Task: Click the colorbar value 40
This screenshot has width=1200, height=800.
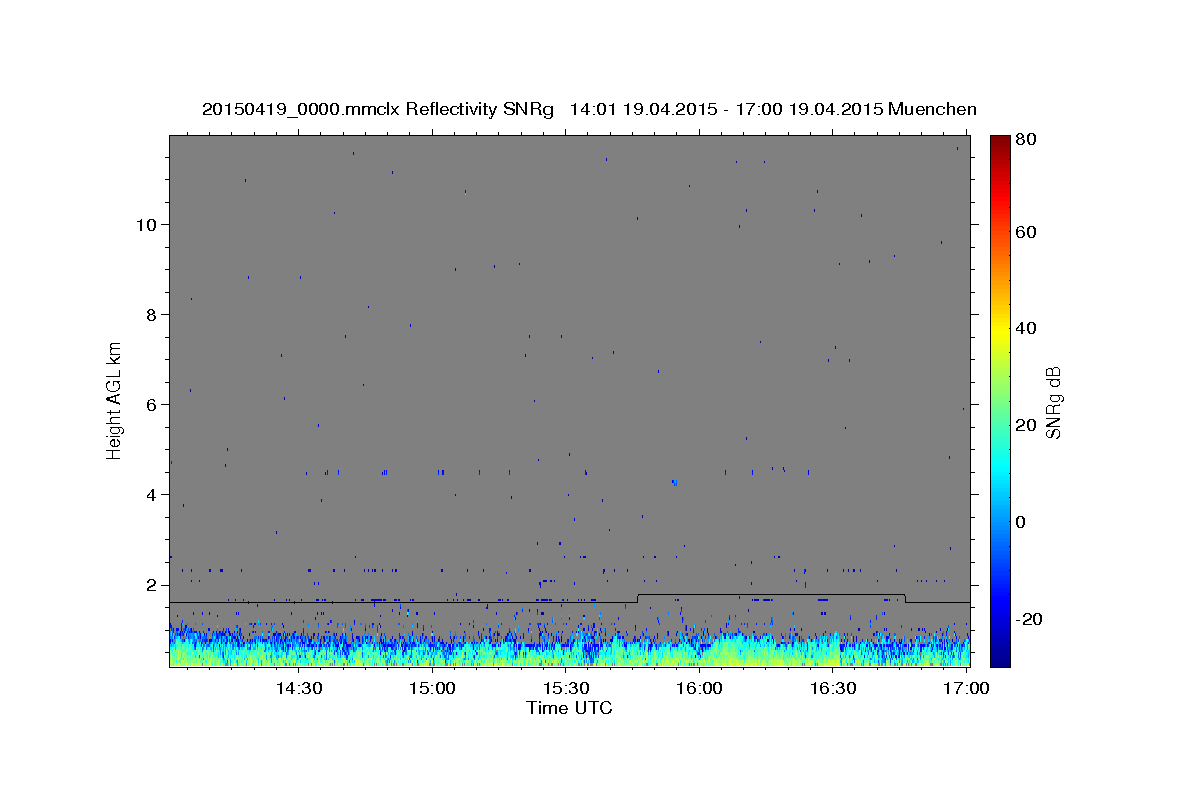Action: [1027, 328]
